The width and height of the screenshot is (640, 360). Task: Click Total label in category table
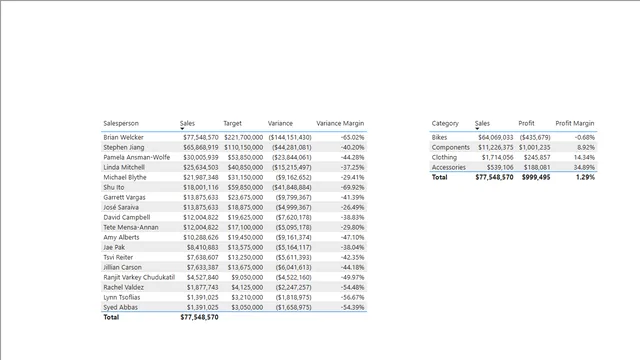tap(440, 177)
